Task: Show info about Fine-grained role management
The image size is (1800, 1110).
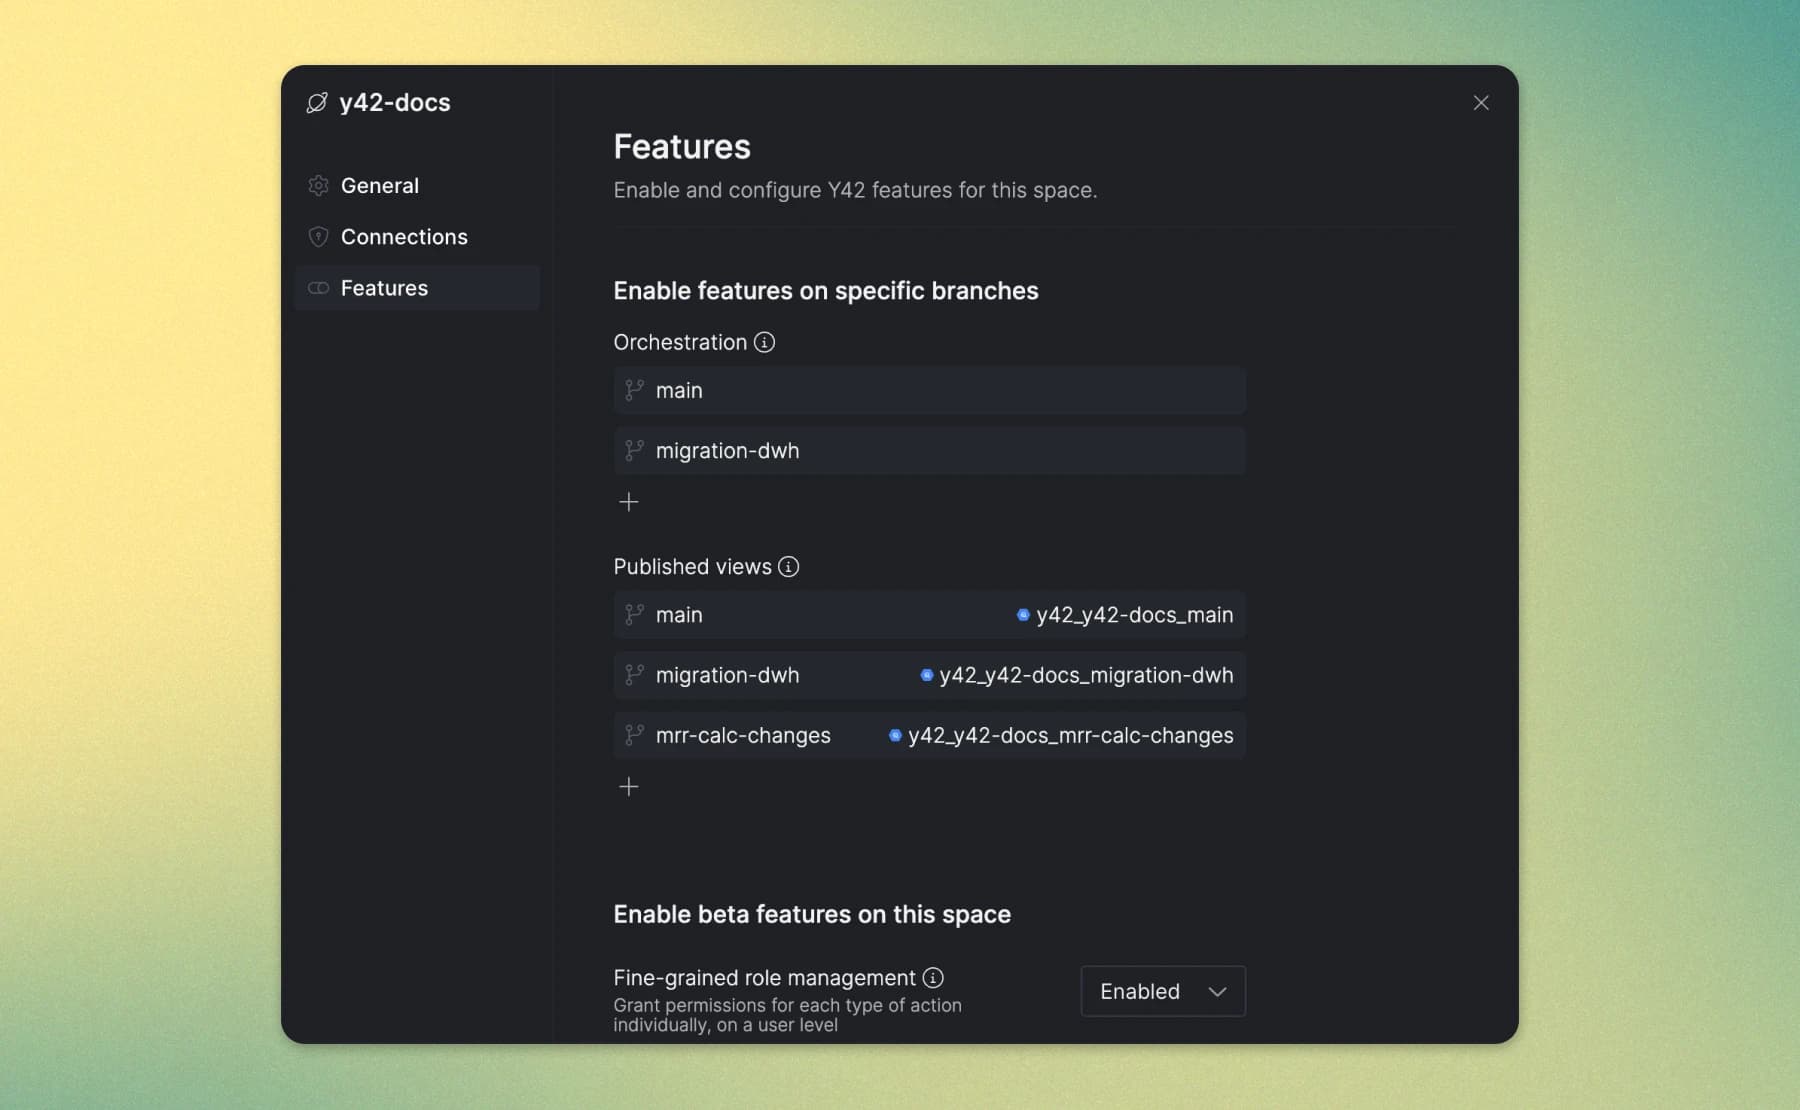Action: pos(933,977)
